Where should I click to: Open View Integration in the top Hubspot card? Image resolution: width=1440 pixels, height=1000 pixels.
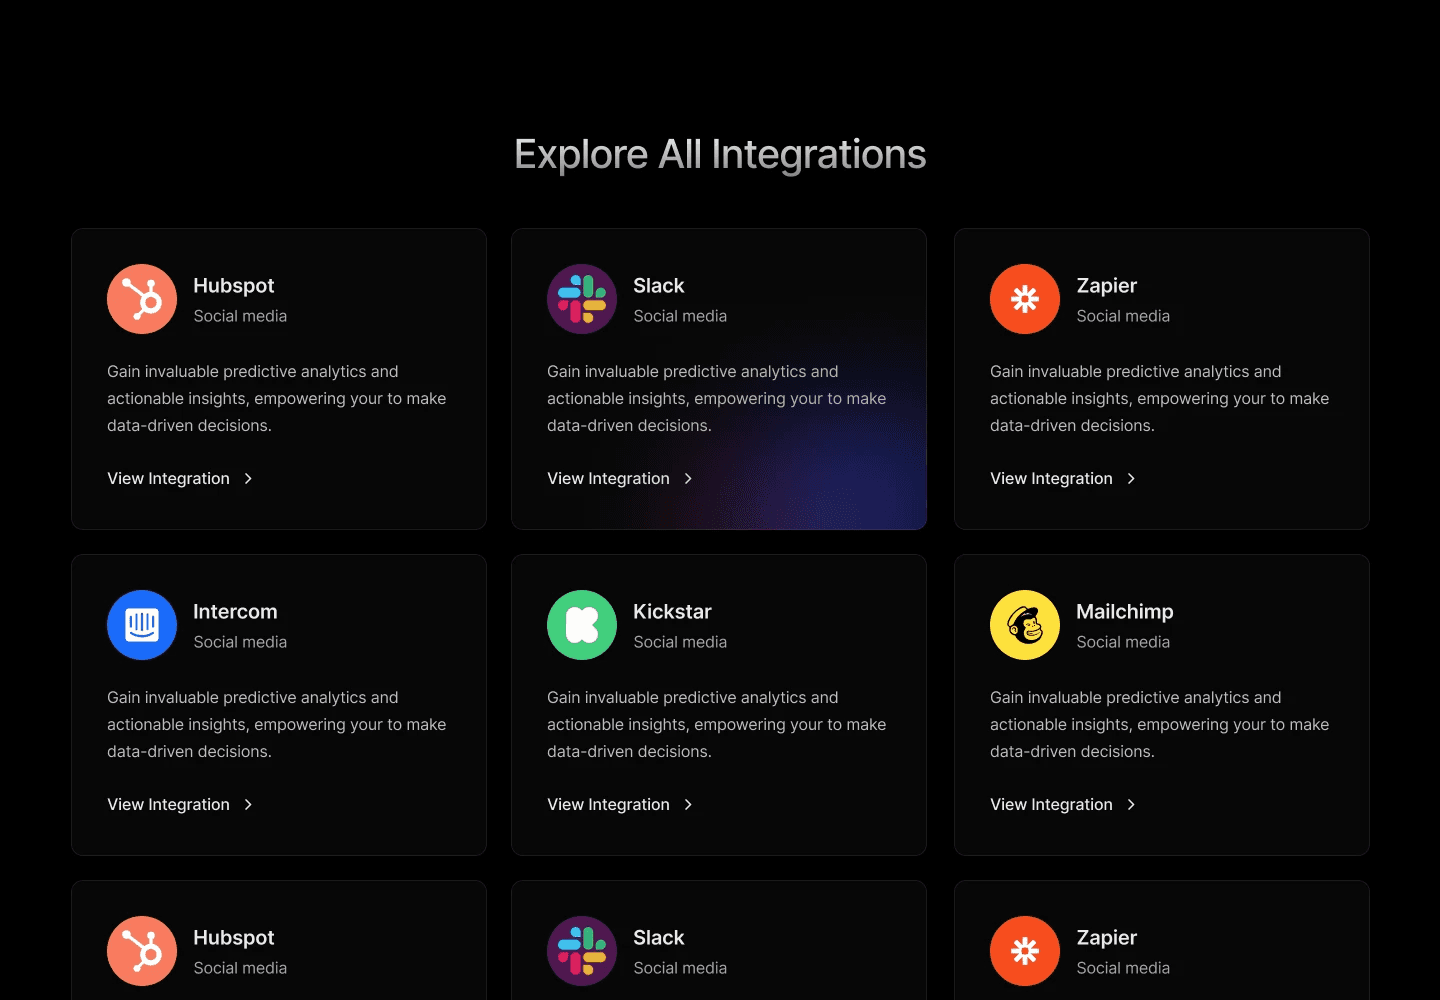(x=180, y=479)
